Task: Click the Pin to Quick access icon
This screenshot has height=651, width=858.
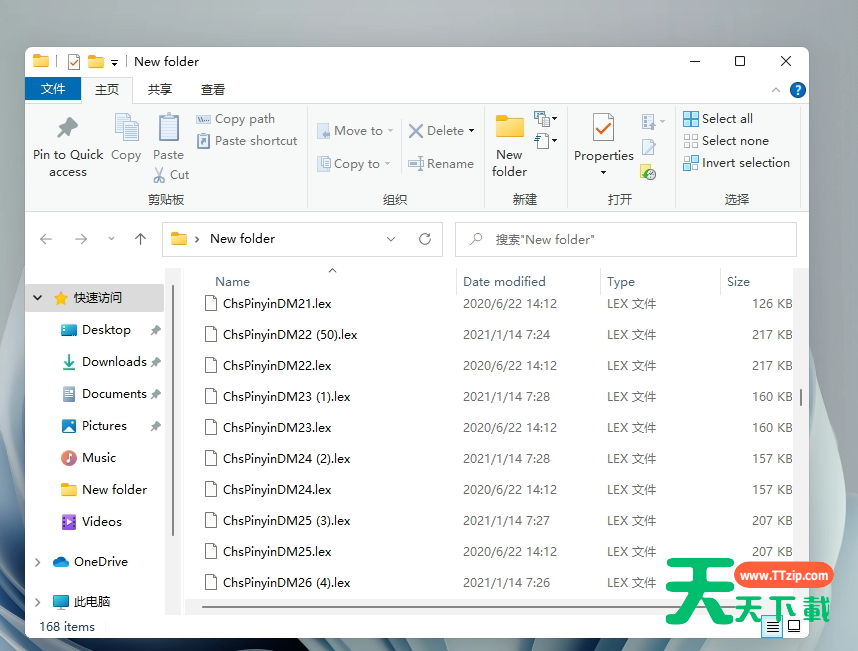Action: coord(67,129)
